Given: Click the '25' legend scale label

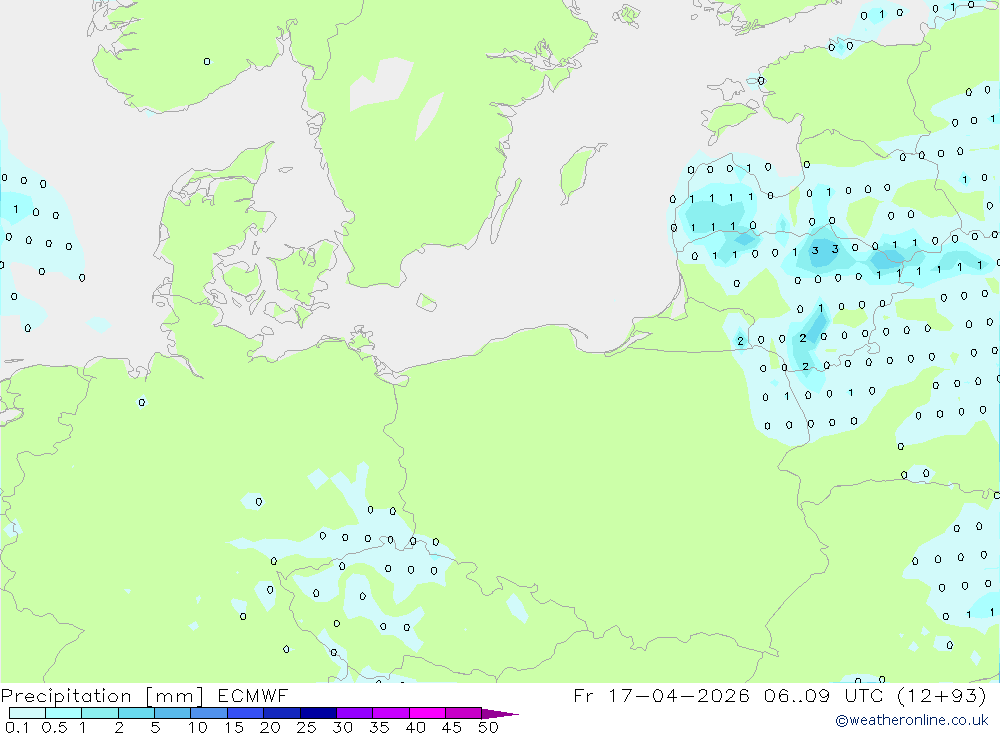Looking at the screenshot, I should pos(307,727).
